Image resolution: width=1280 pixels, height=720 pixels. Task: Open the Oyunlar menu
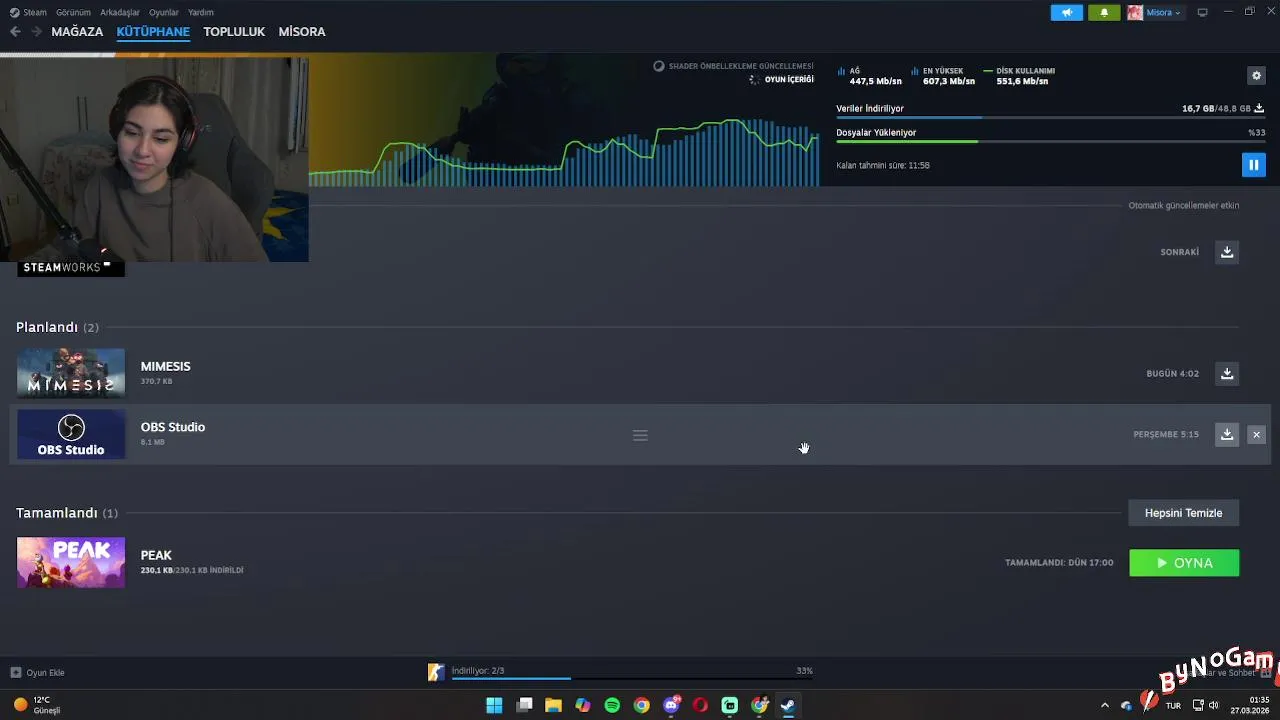[164, 12]
